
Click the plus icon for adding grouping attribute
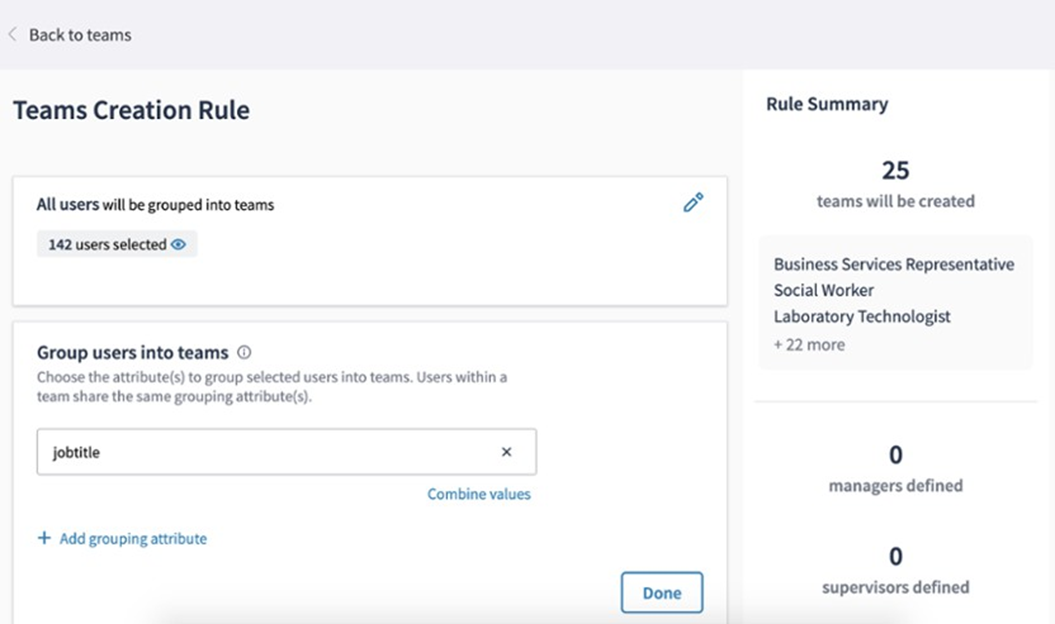point(44,538)
